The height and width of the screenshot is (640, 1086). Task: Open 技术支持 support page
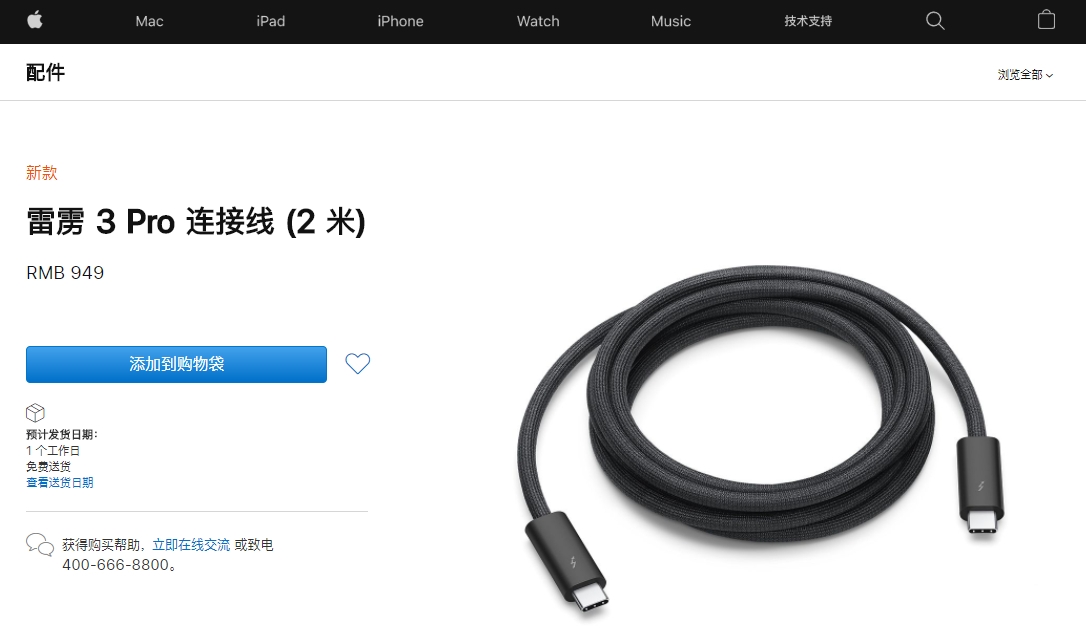pos(808,21)
